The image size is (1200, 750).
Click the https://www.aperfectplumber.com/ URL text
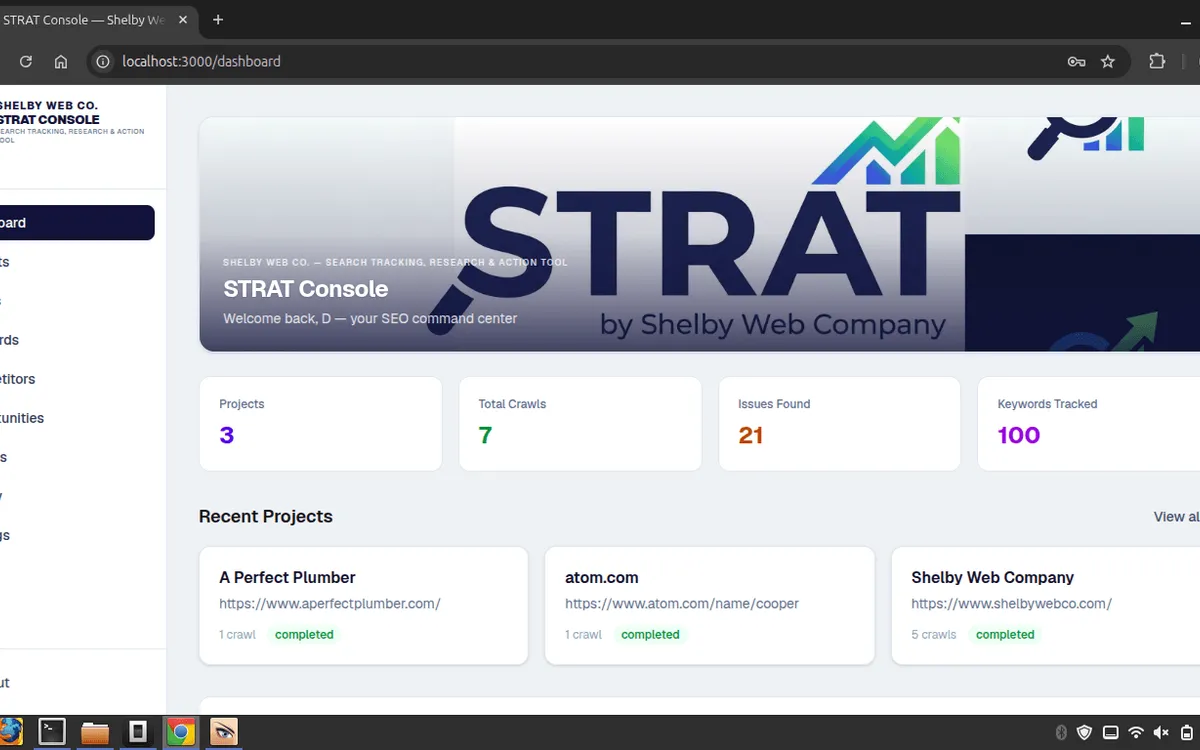click(330, 604)
